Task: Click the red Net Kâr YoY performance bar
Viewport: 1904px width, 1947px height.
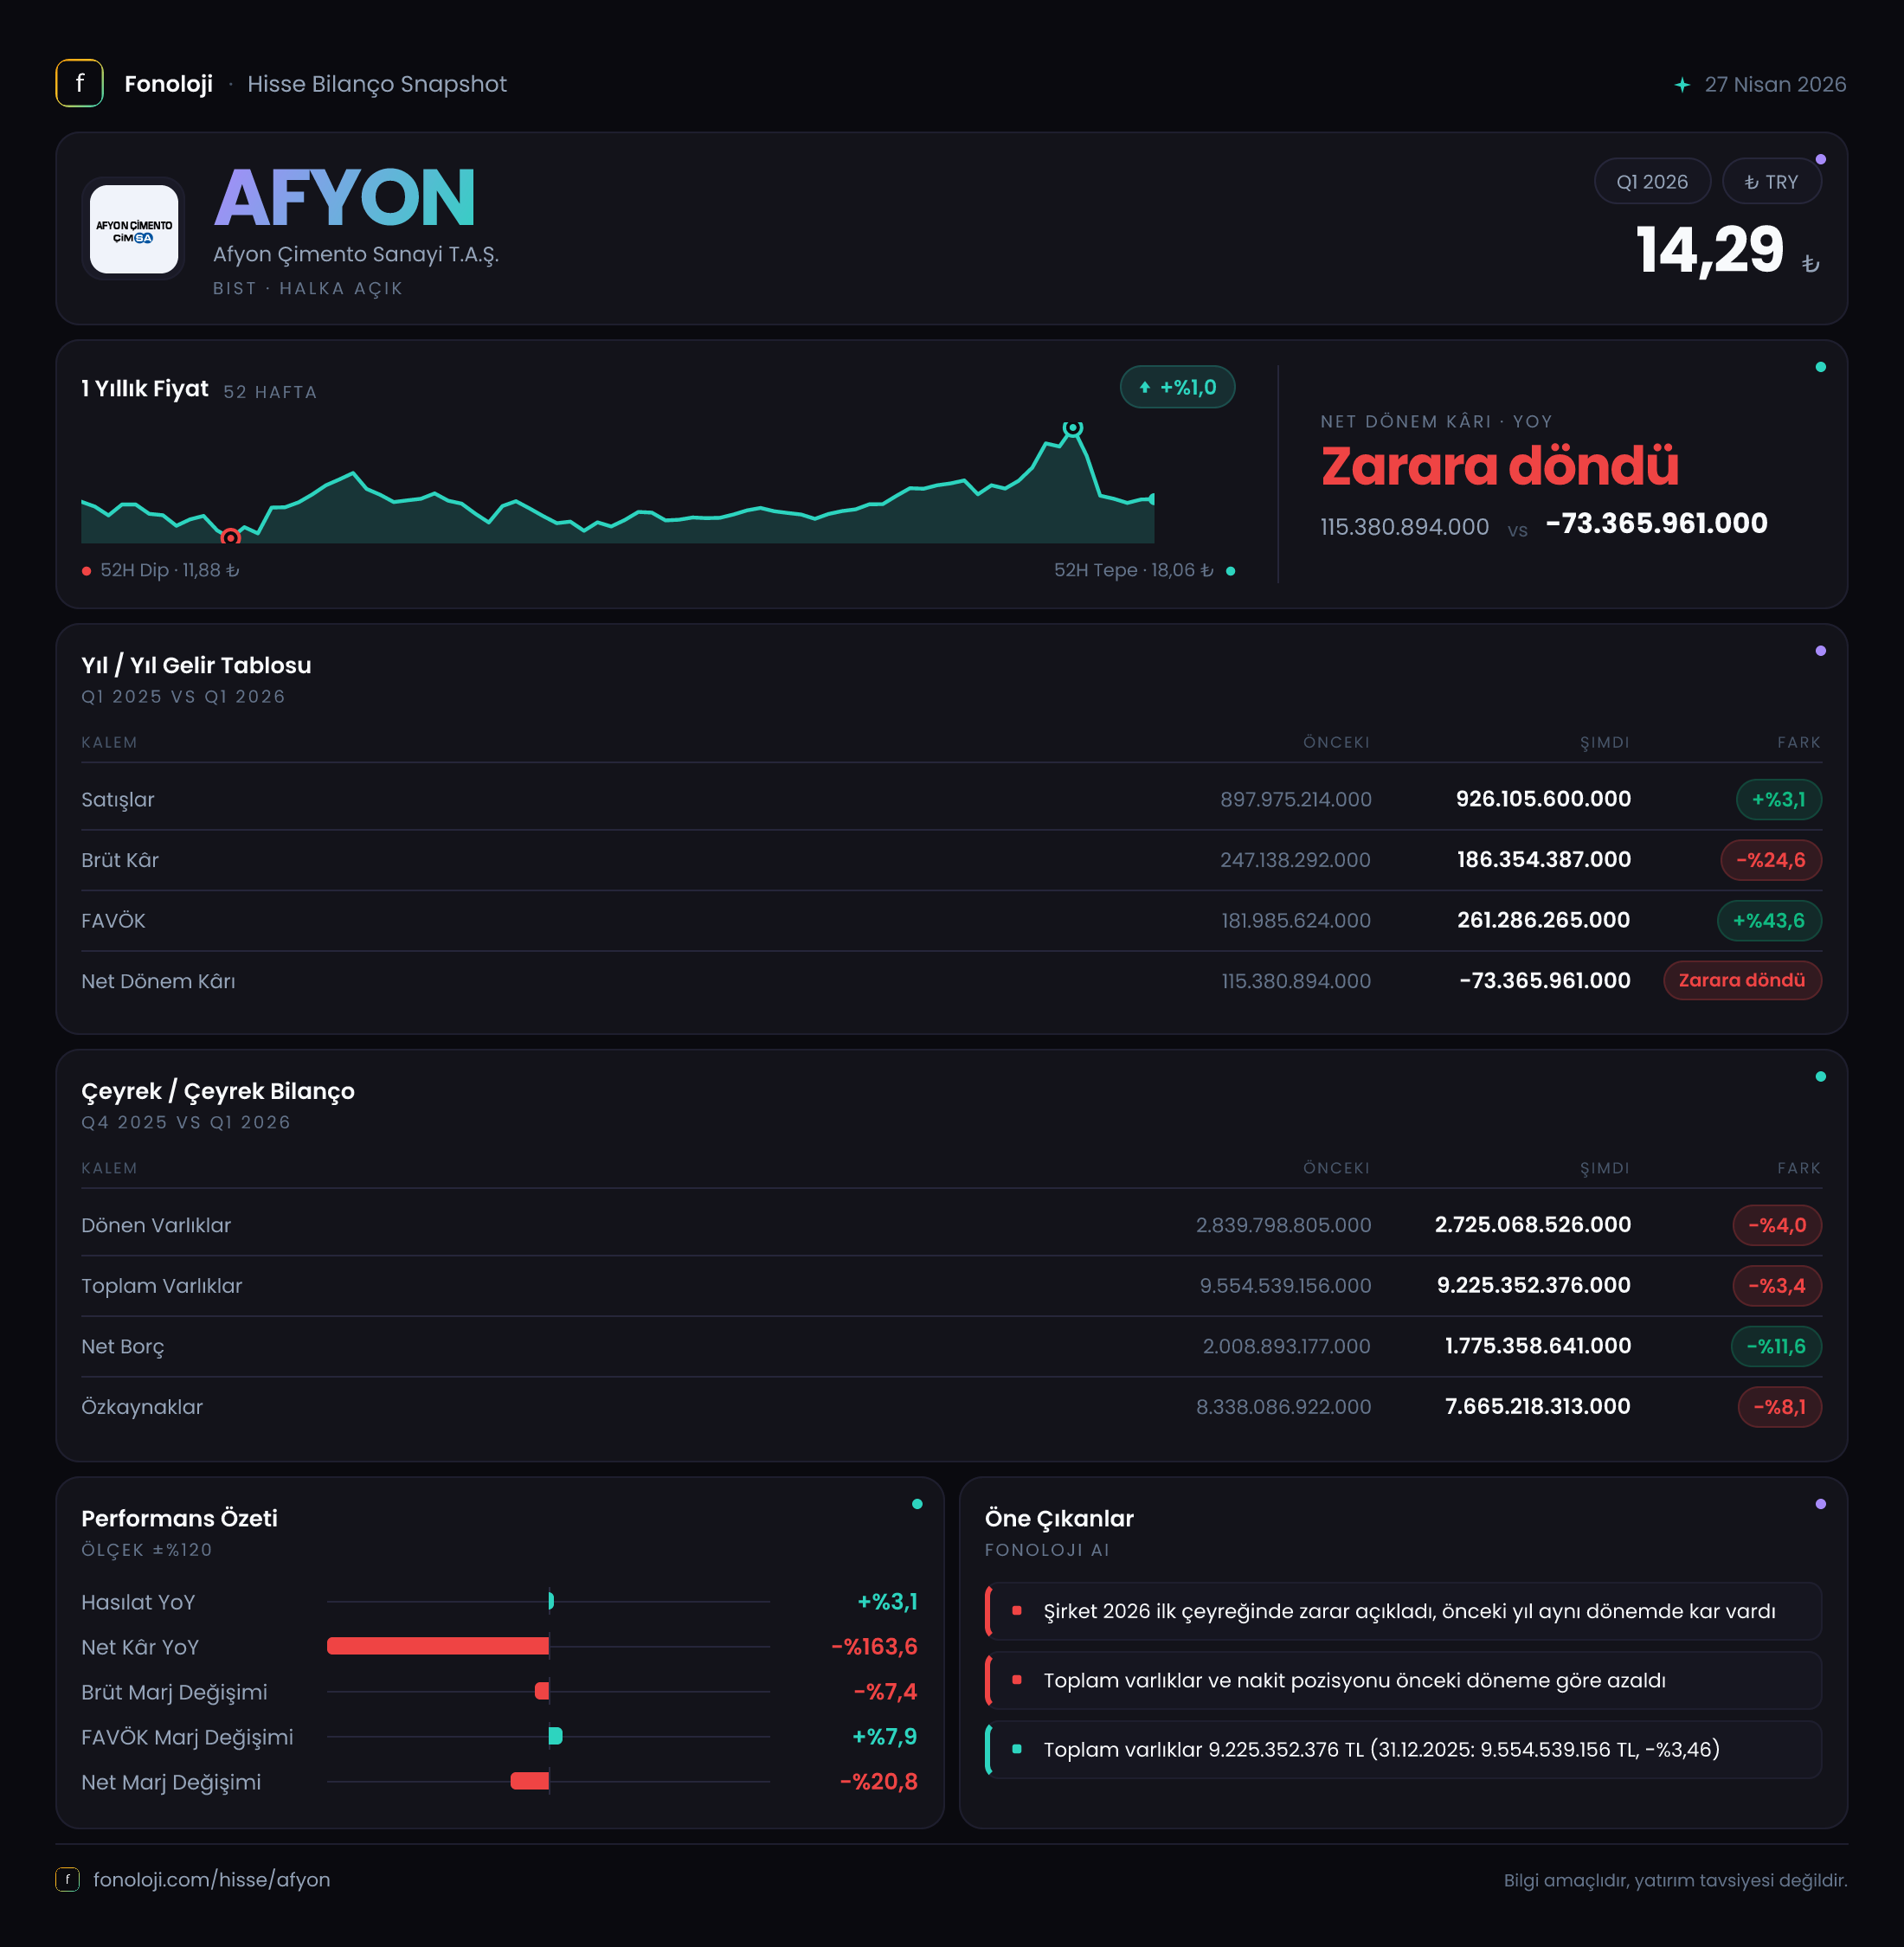Action: click(x=438, y=1646)
